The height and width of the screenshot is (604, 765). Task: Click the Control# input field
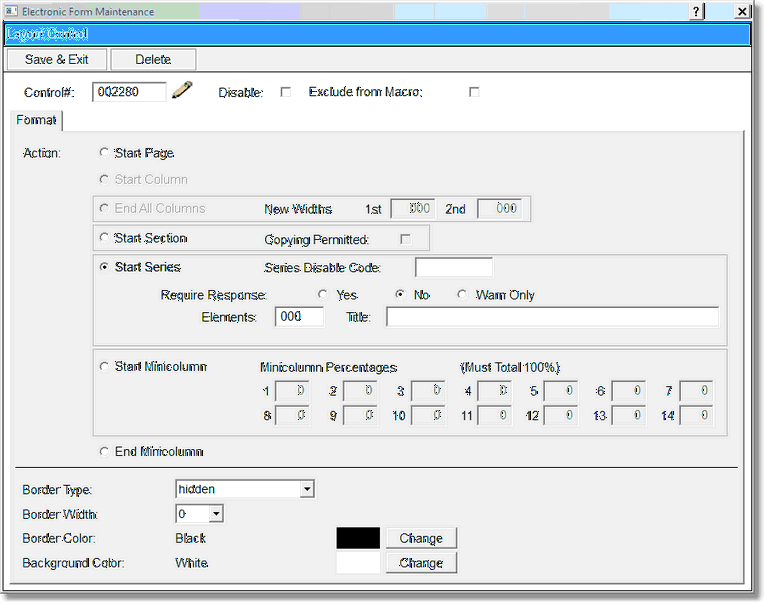pos(129,92)
